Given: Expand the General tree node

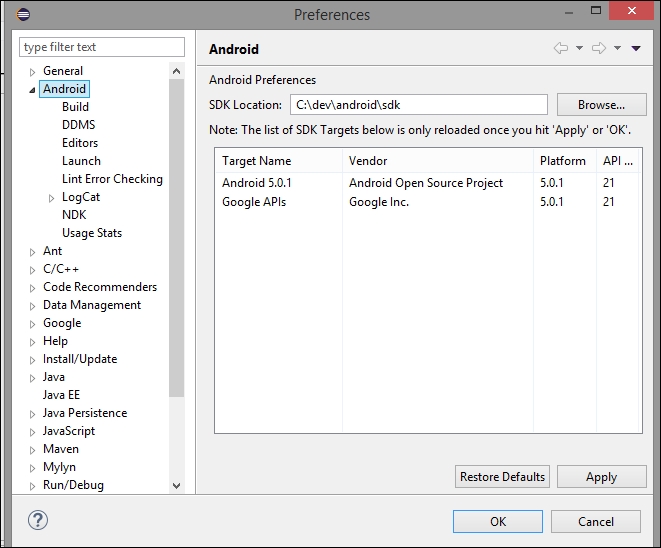Looking at the screenshot, I should click(x=32, y=72).
